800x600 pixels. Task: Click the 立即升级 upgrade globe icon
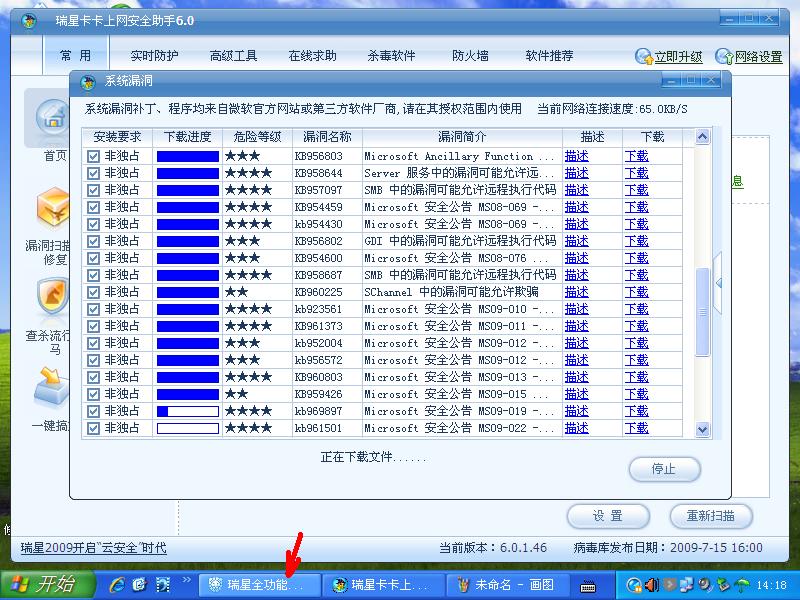644,56
